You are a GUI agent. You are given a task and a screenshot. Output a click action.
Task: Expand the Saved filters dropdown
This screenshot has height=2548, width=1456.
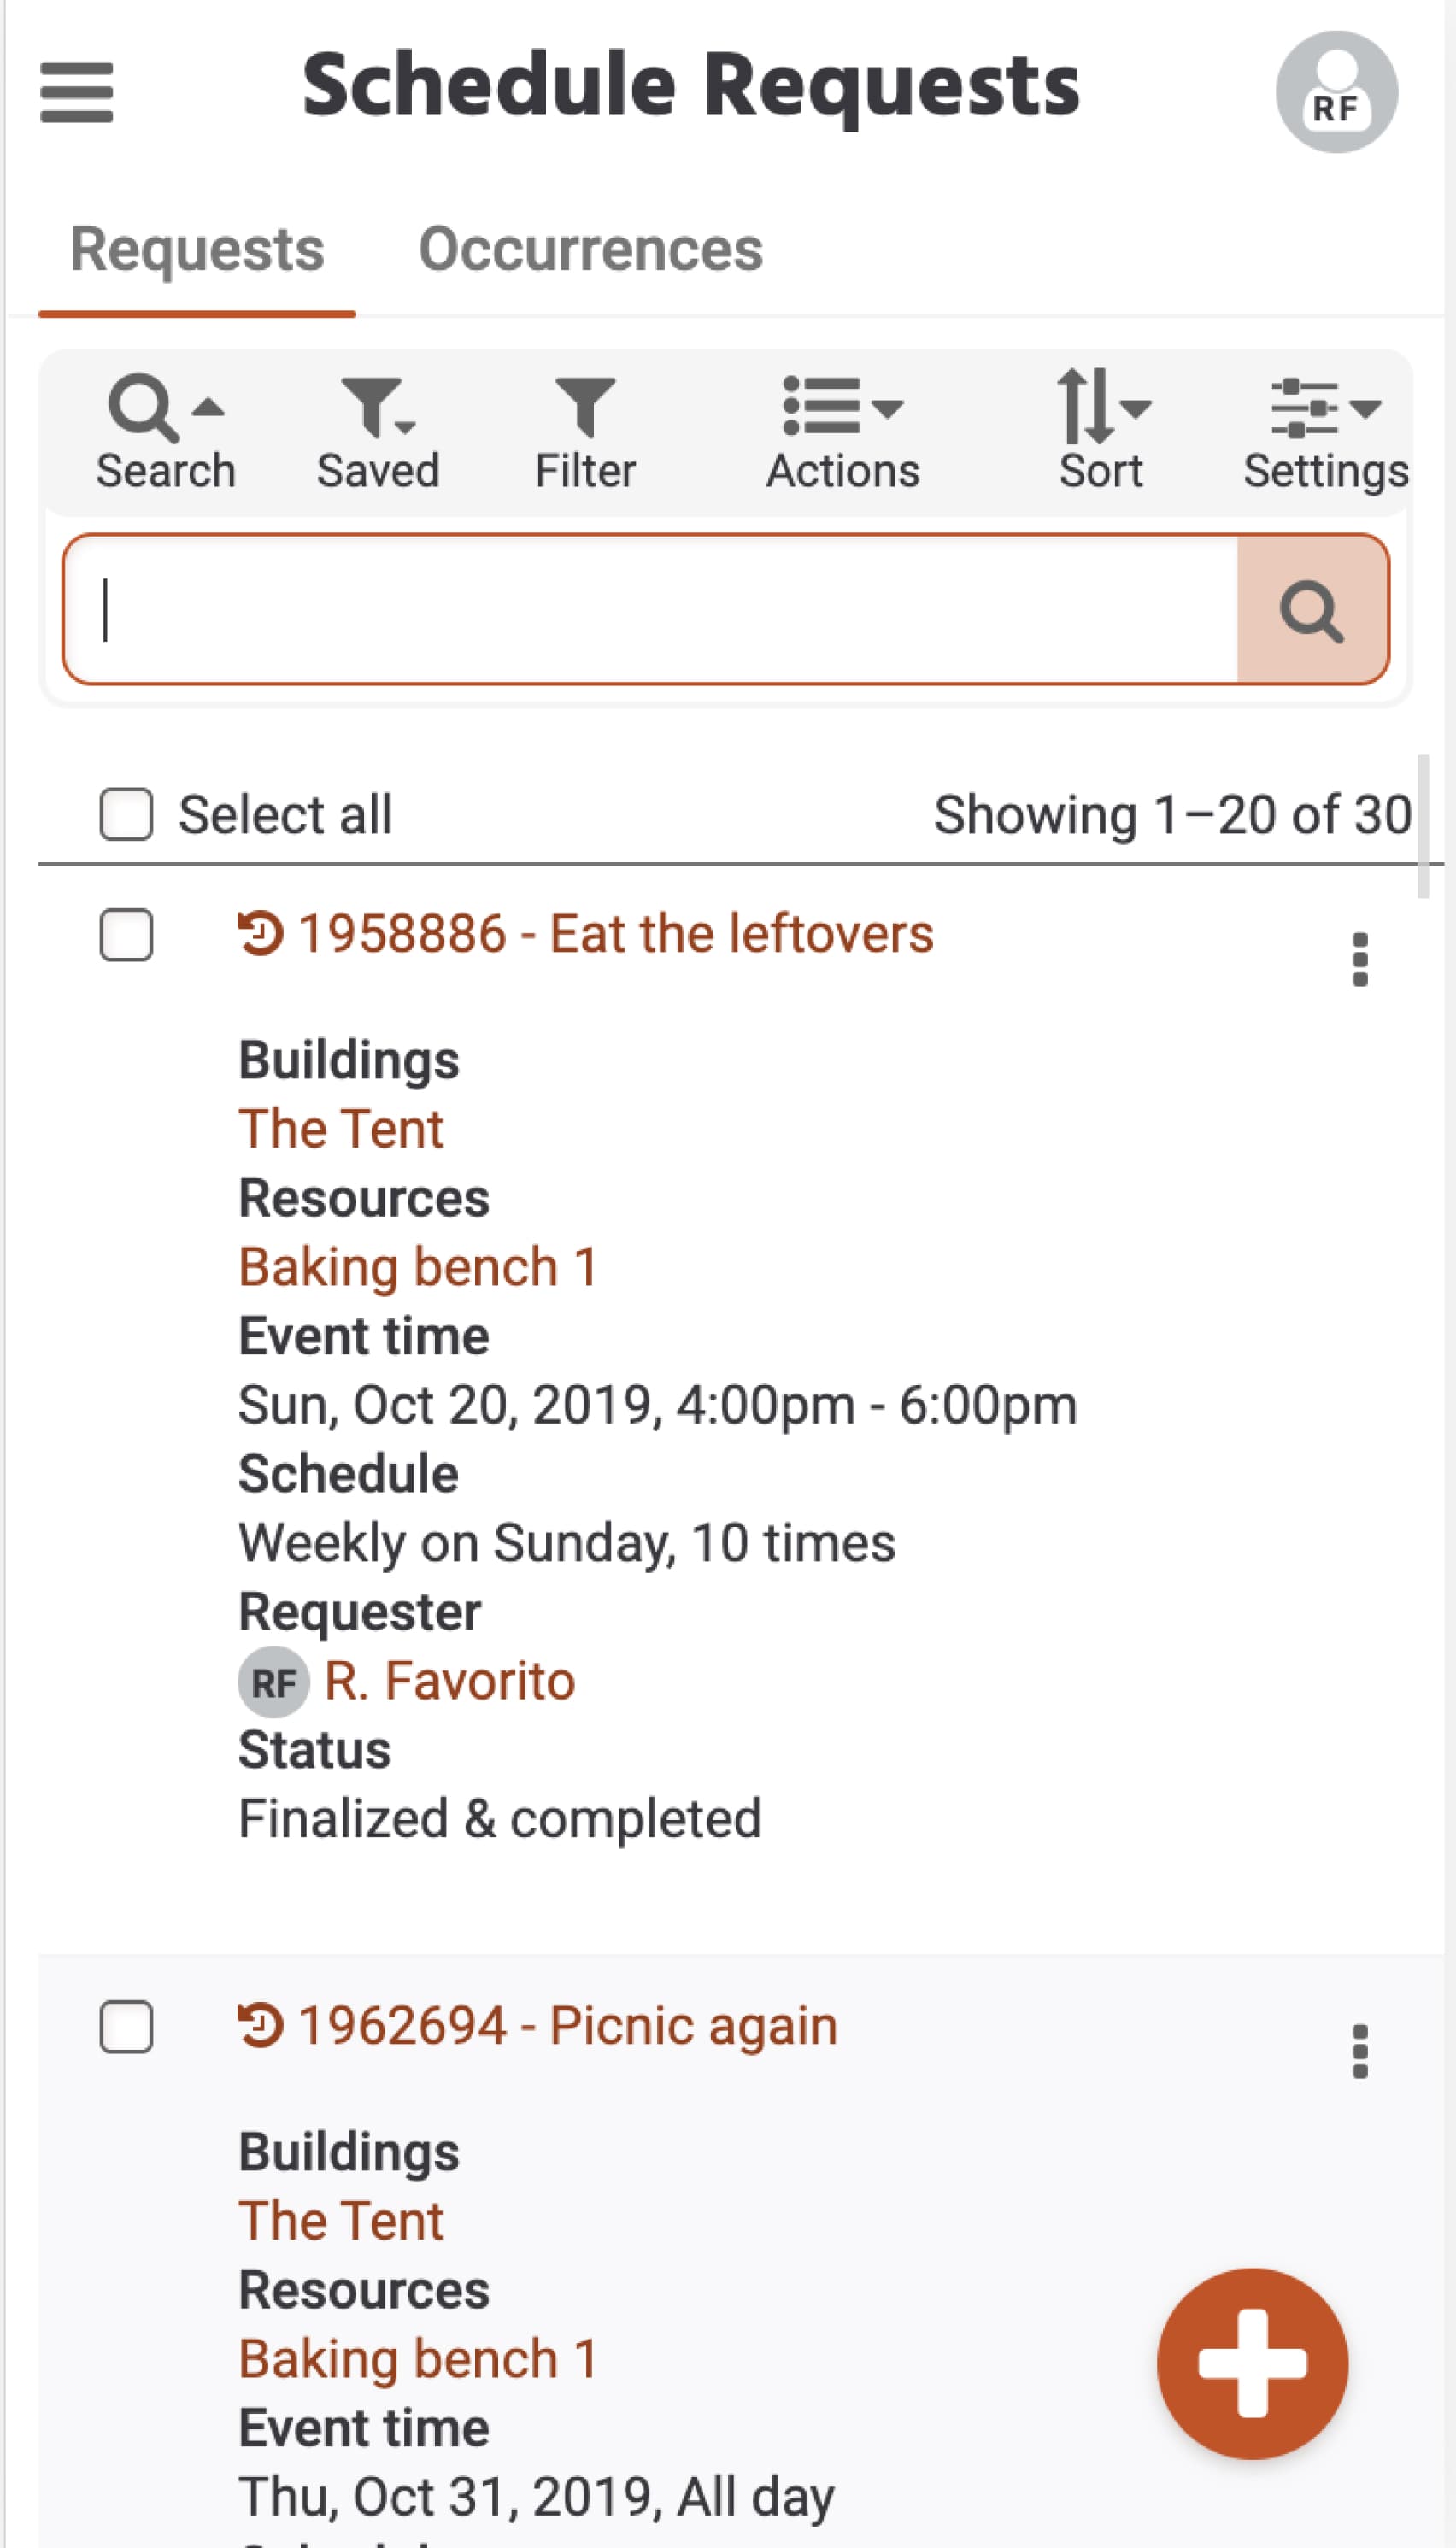[x=378, y=432]
